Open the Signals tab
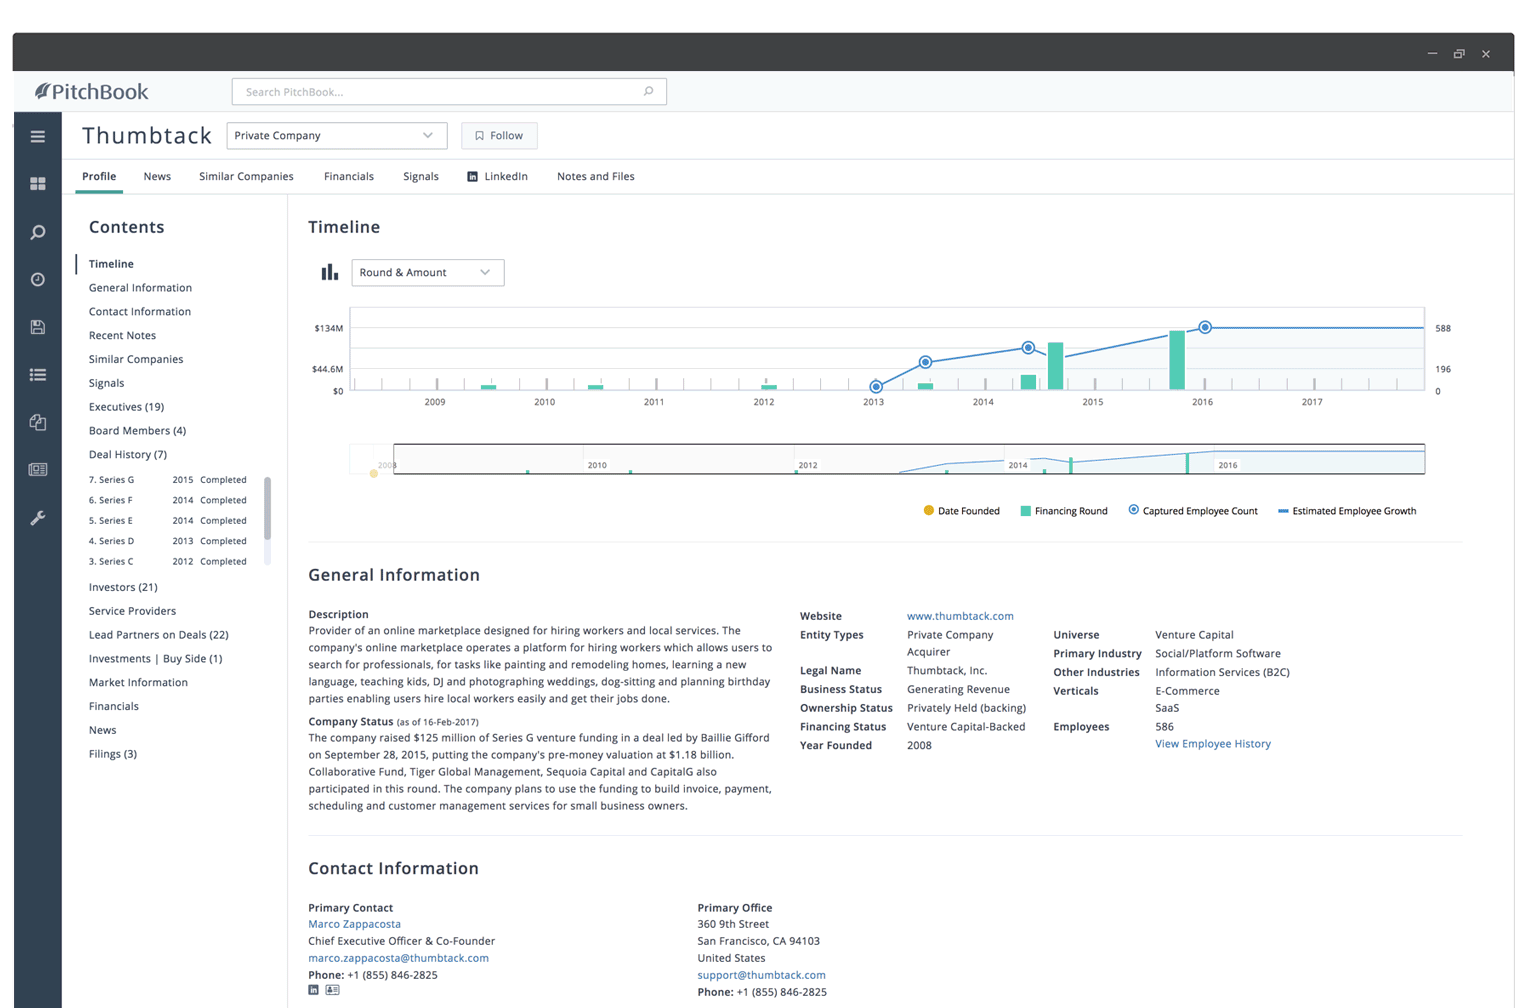Screen dimensions: 1526x1008 (421, 176)
